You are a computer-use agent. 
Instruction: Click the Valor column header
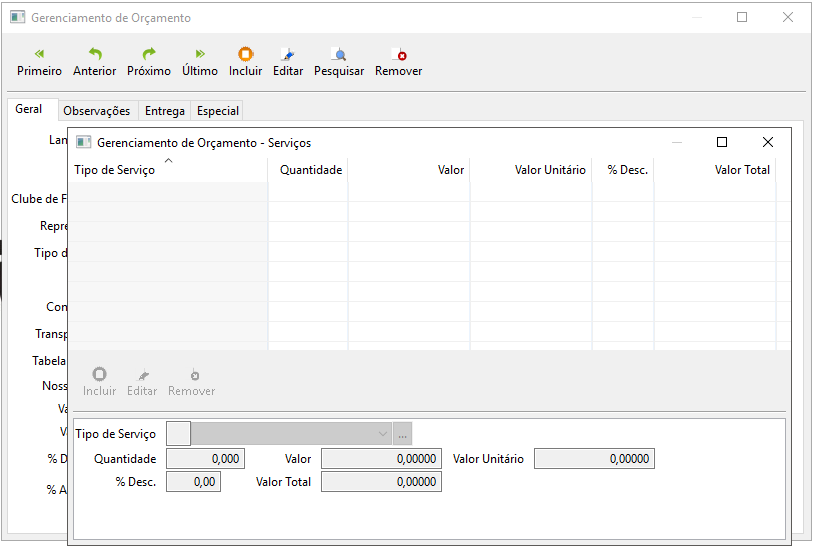409,170
